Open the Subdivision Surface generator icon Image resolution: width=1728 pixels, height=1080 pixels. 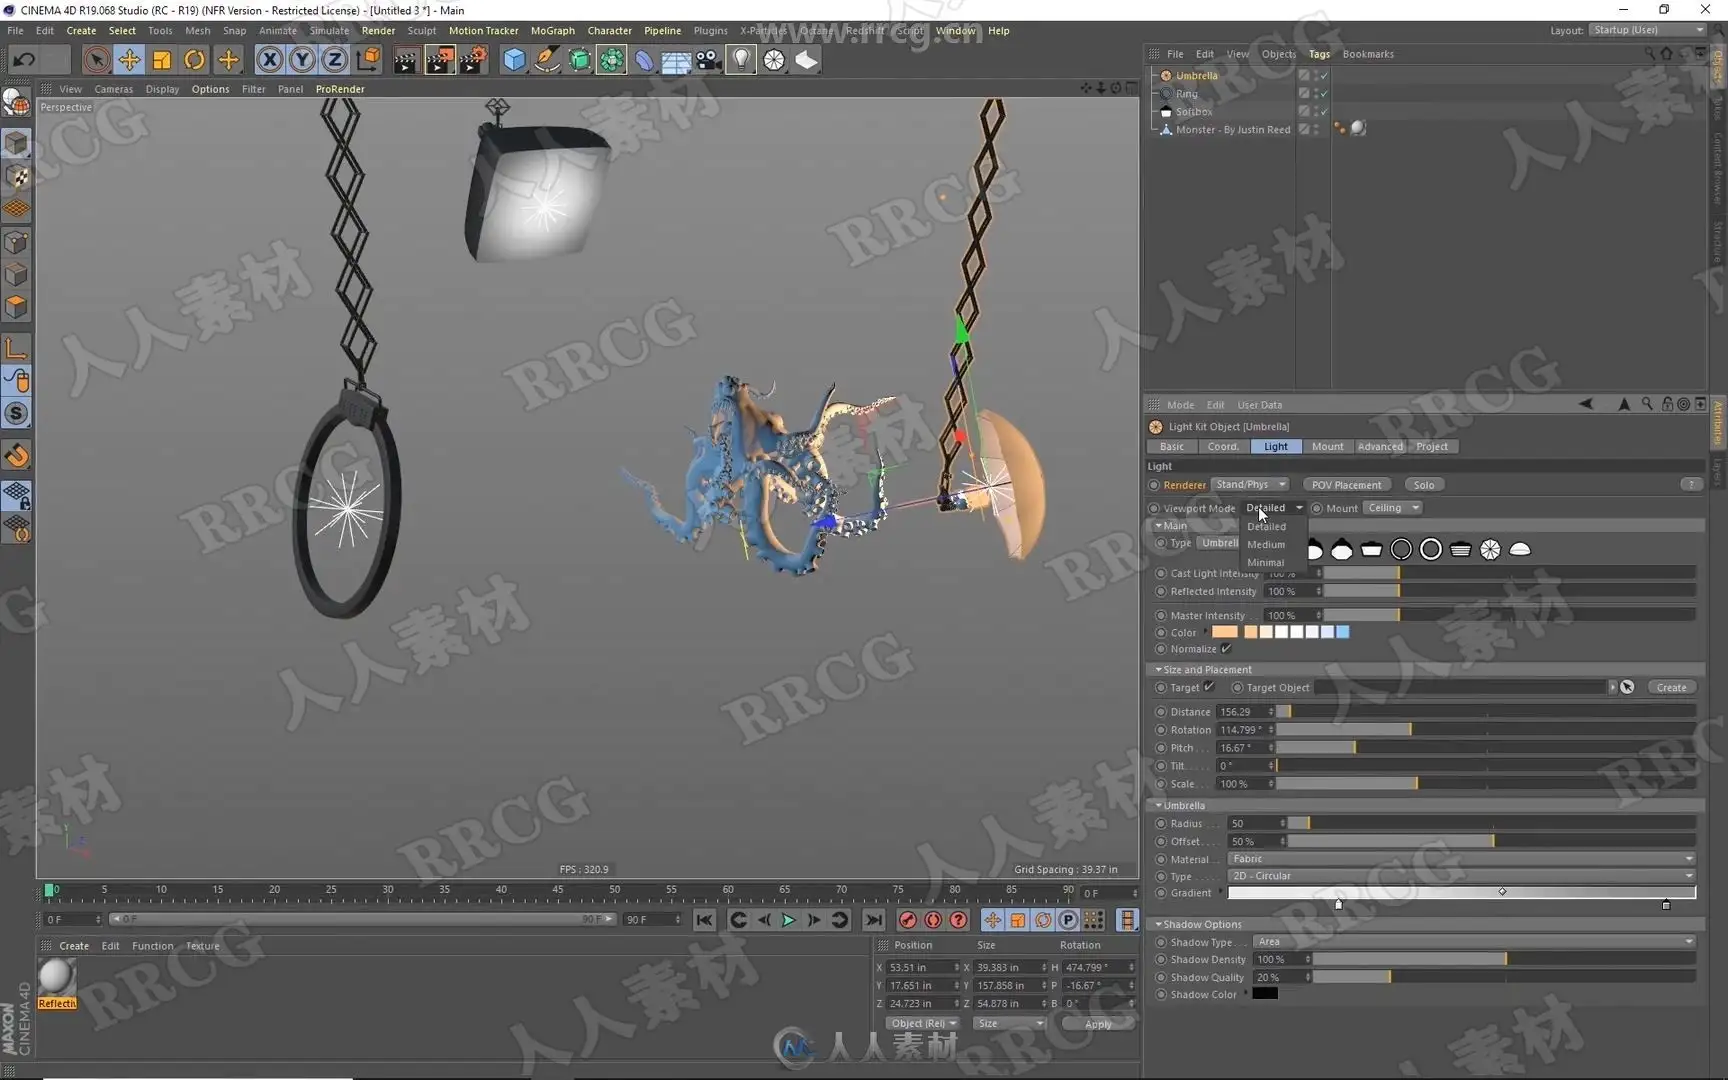tap(580, 60)
